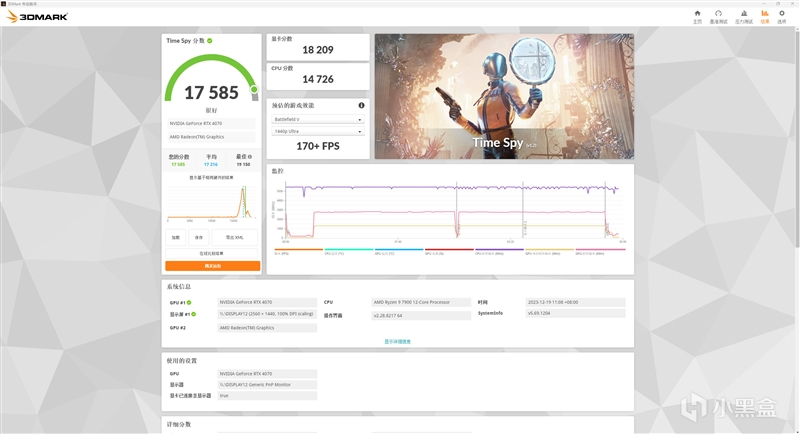Click the 2023-12-19 11:08 time field
The image size is (800, 434).
pyautogui.click(x=576, y=302)
